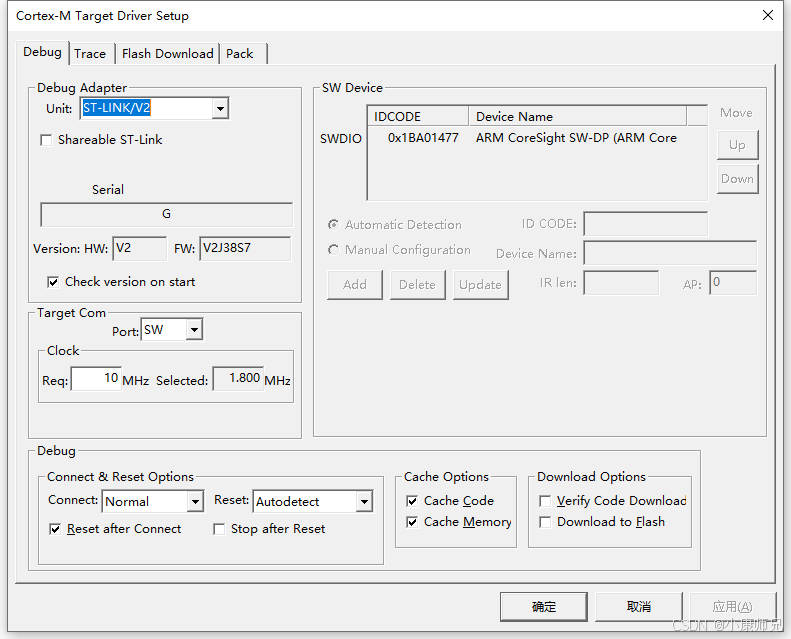This screenshot has width=791, height=639.
Task: Click the AP input field
Action: tap(733, 282)
